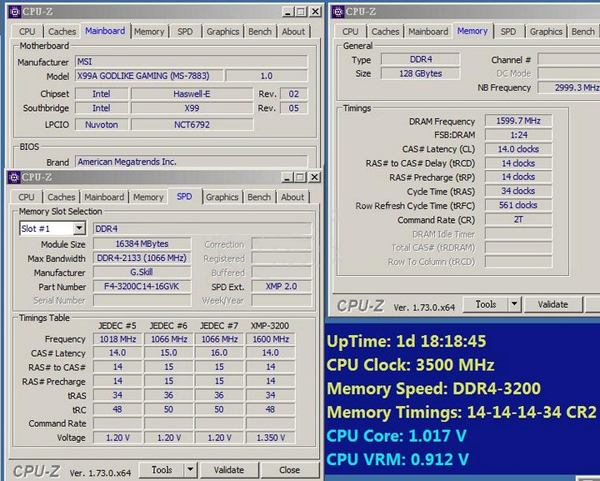The height and width of the screenshot is (481, 600).
Task: Open Graphics tab in SPD window
Action: [222, 197]
